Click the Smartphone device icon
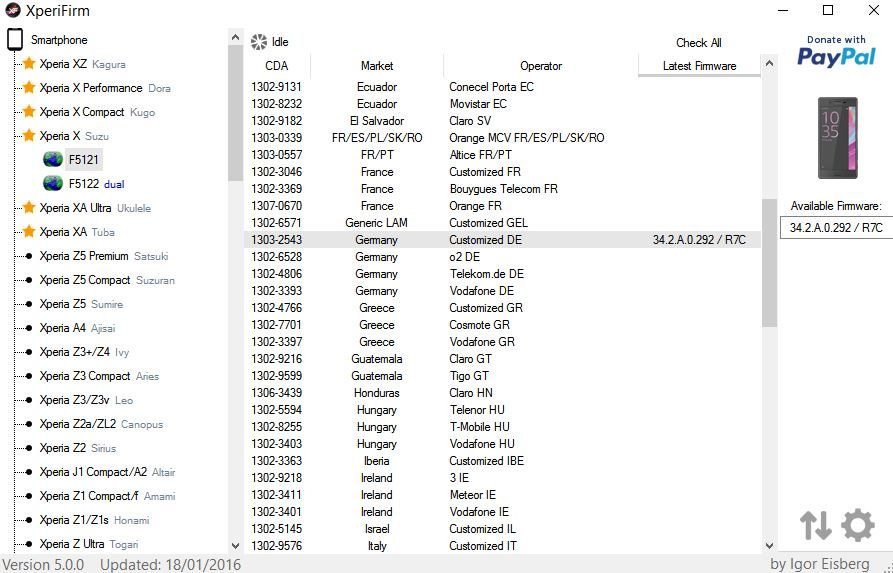 pyautogui.click(x=15, y=39)
